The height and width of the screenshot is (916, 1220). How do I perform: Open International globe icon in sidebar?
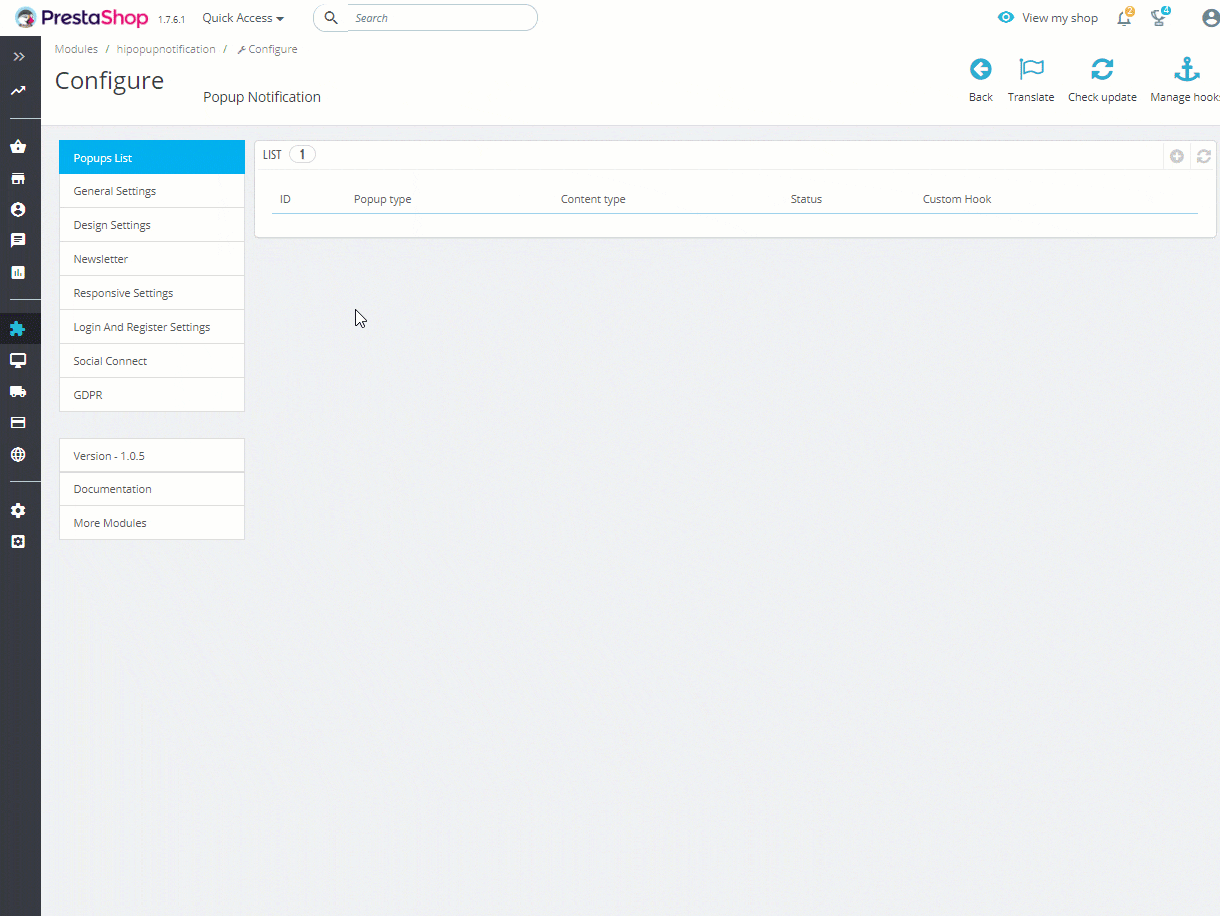coord(18,454)
